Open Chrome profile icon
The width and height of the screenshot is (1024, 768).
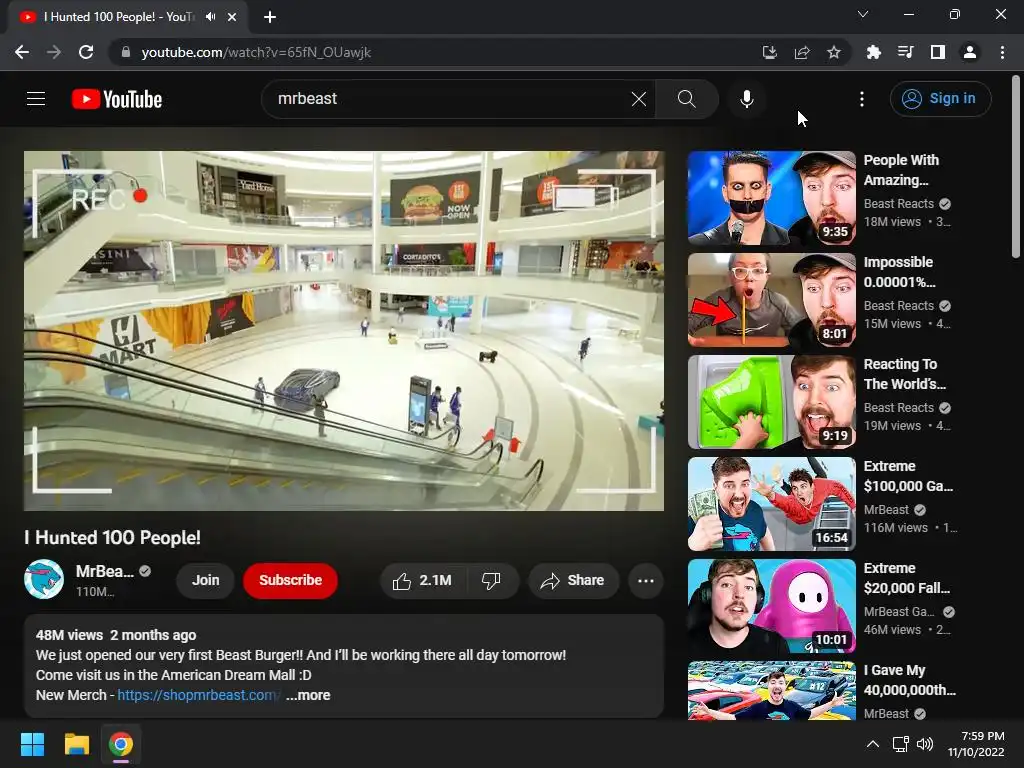click(x=970, y=52)
